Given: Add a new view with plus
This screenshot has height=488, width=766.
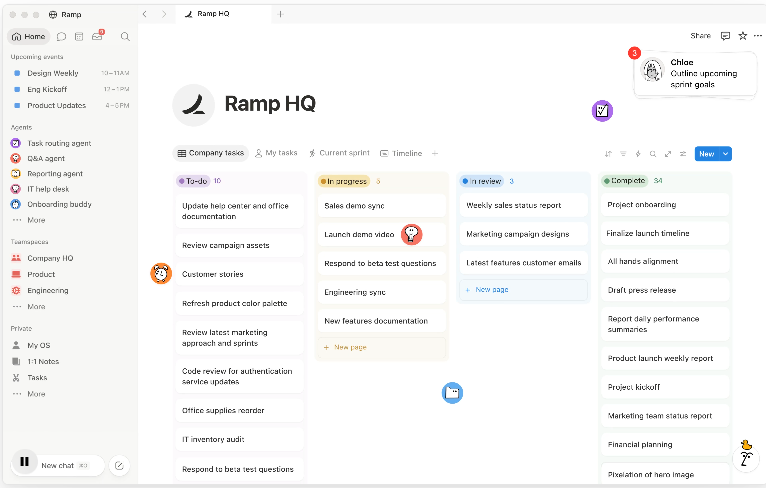Looking at the screenshot, I should click(x=435, y=153).
